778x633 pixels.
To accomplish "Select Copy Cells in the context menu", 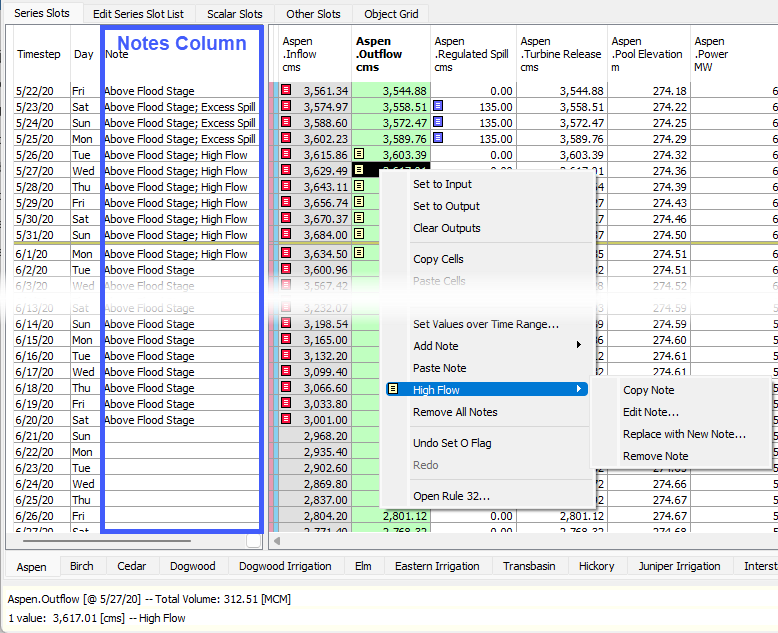I will (x=438, y=259).
